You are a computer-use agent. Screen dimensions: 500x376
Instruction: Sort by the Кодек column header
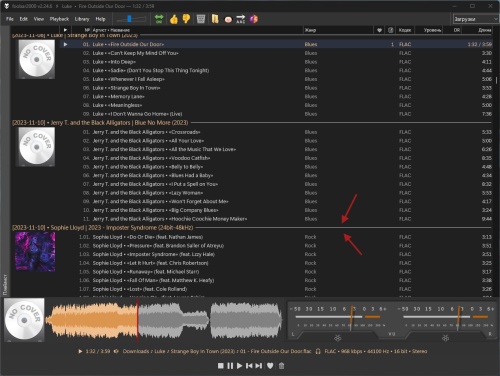pos(405,30)
